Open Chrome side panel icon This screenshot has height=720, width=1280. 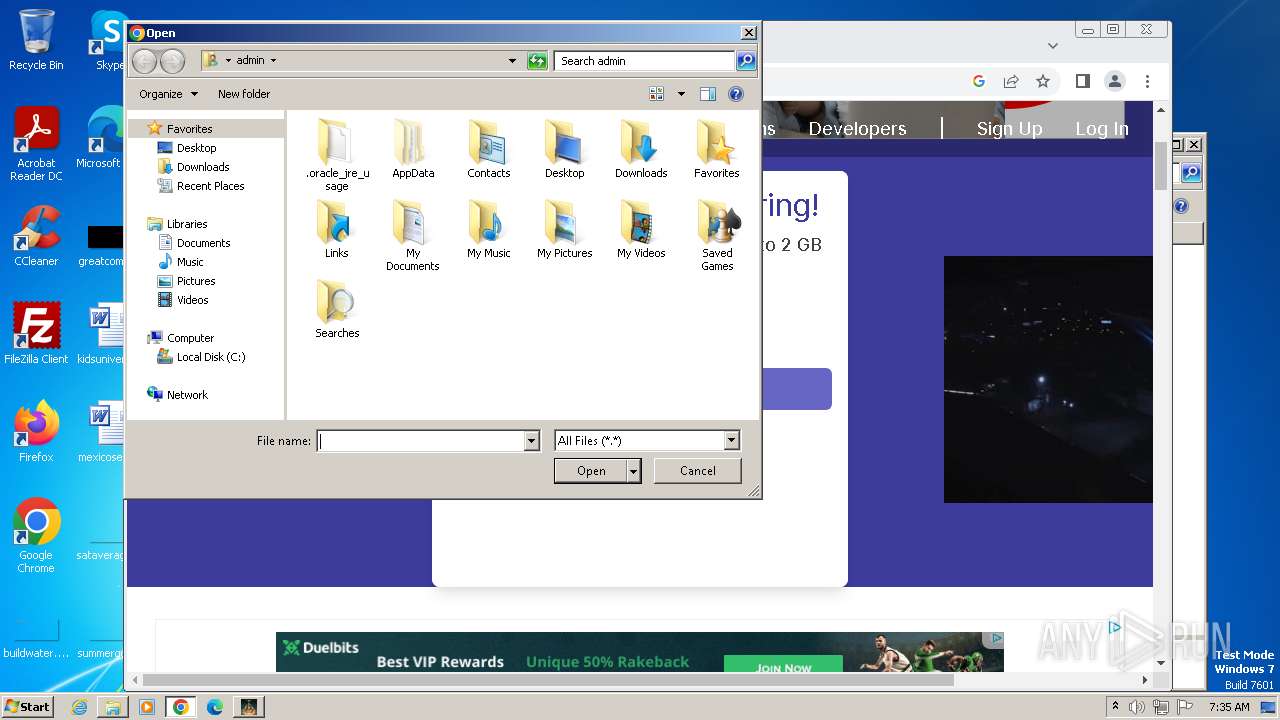[1082, 81]
